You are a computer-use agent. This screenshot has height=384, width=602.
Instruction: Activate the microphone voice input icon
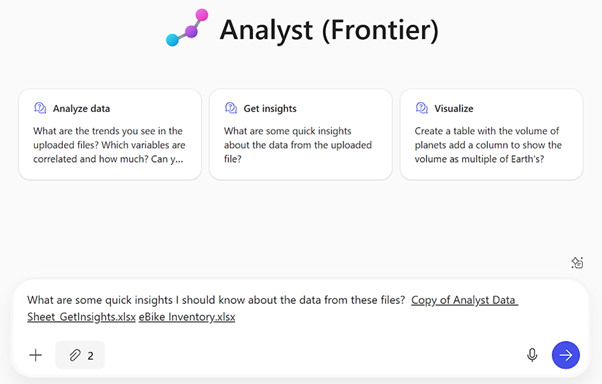pyautogui.click(x=532, y=355)
